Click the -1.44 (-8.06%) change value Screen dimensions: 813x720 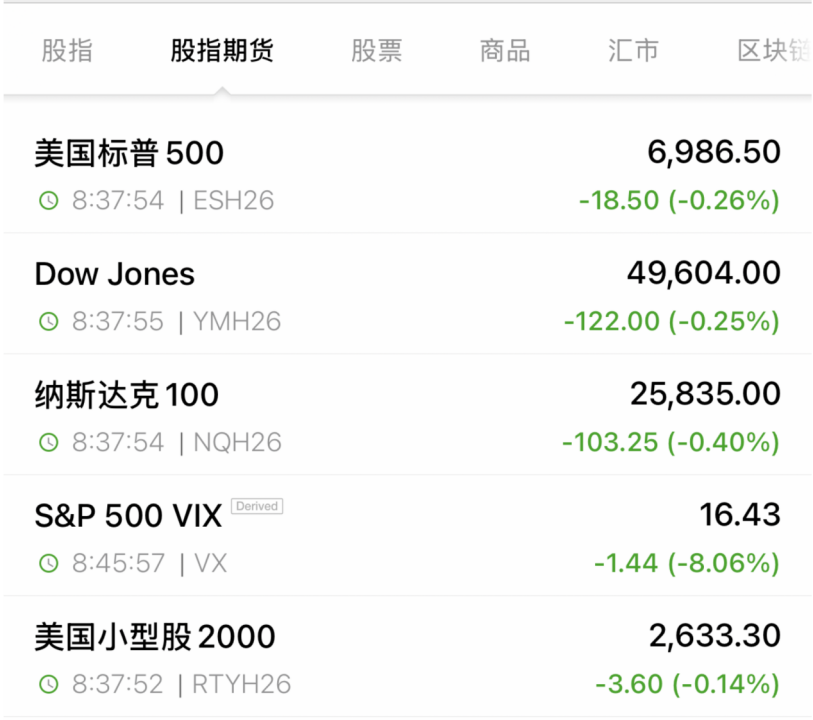(686, 563)
